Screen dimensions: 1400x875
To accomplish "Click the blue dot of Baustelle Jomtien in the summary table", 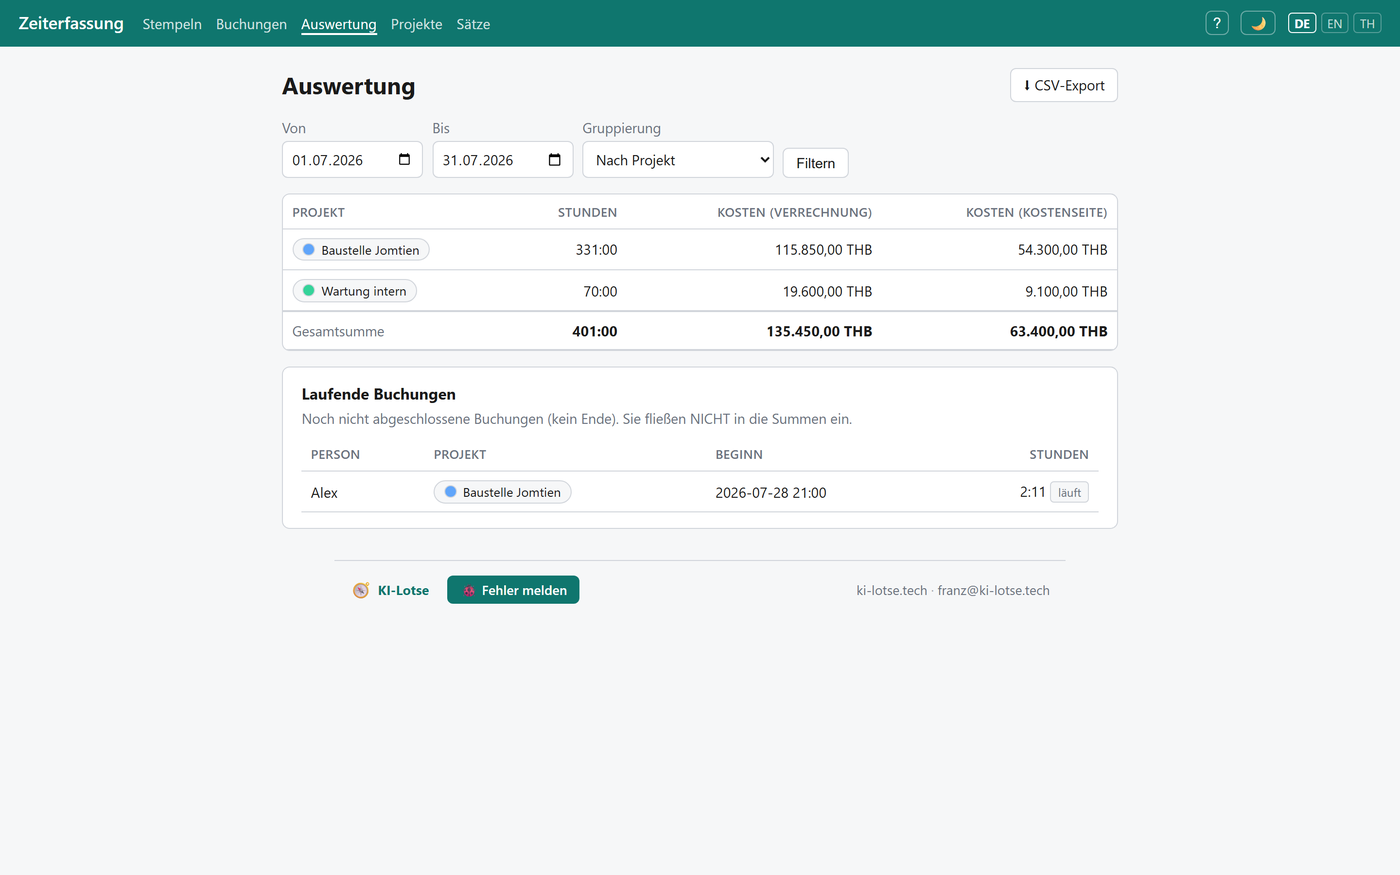I will coord(309,250).
